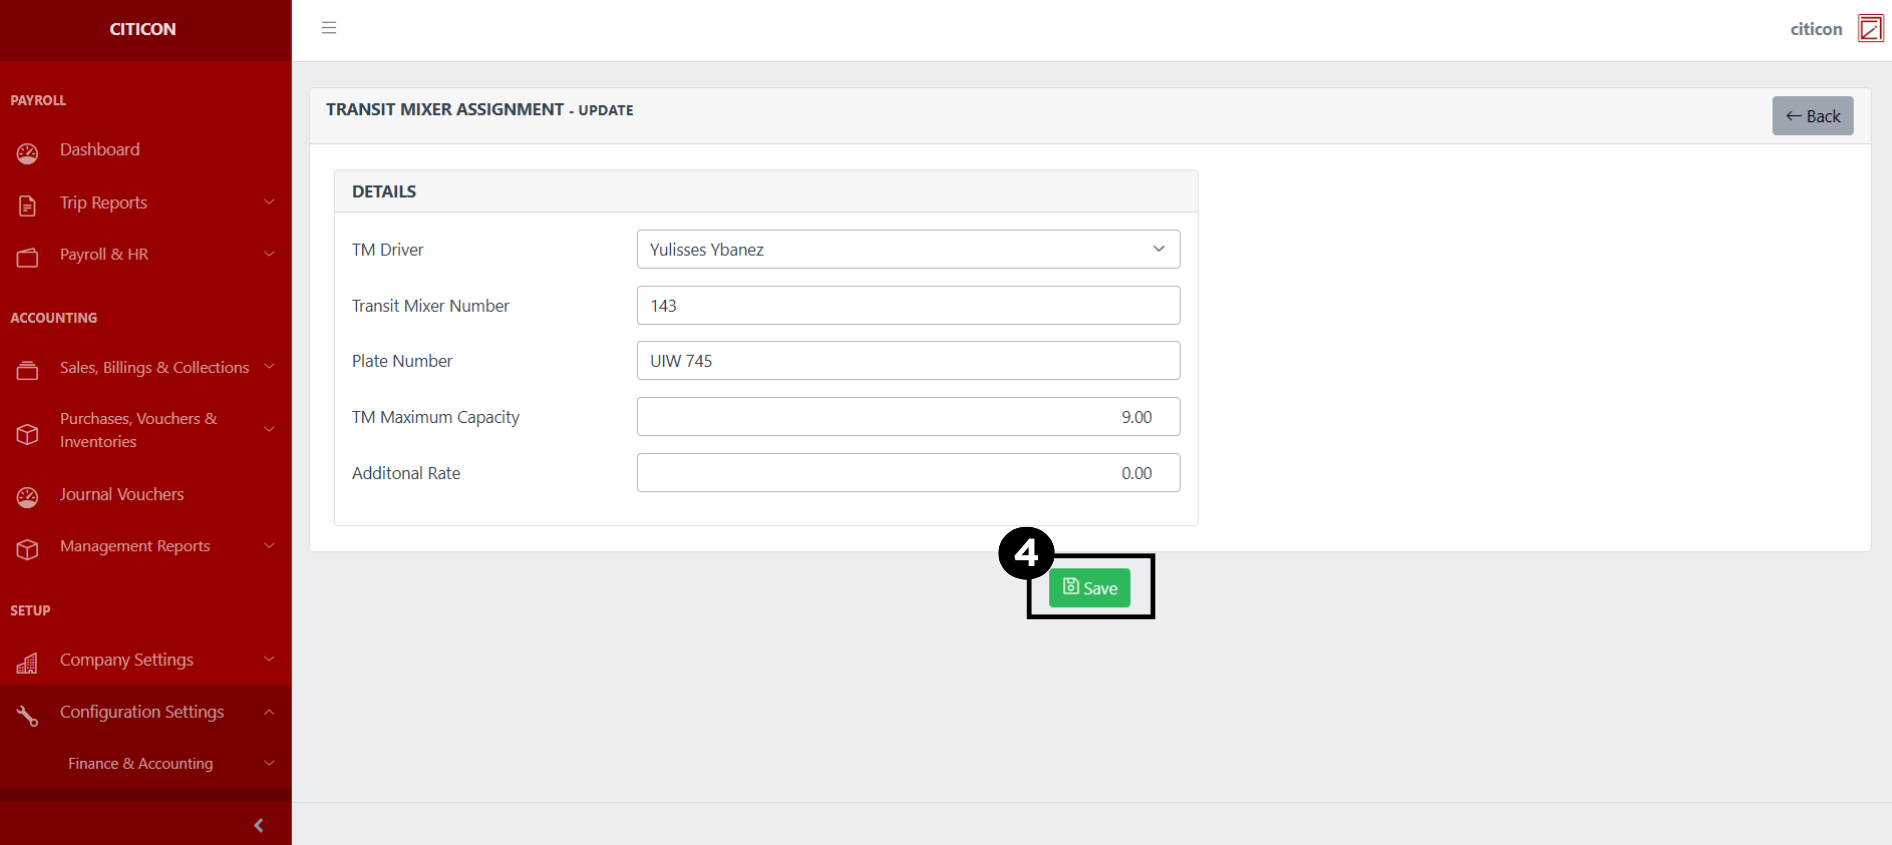Click the citicon user profile icon
This screenshot has width=1892, height=845.
pos(1870,29)
